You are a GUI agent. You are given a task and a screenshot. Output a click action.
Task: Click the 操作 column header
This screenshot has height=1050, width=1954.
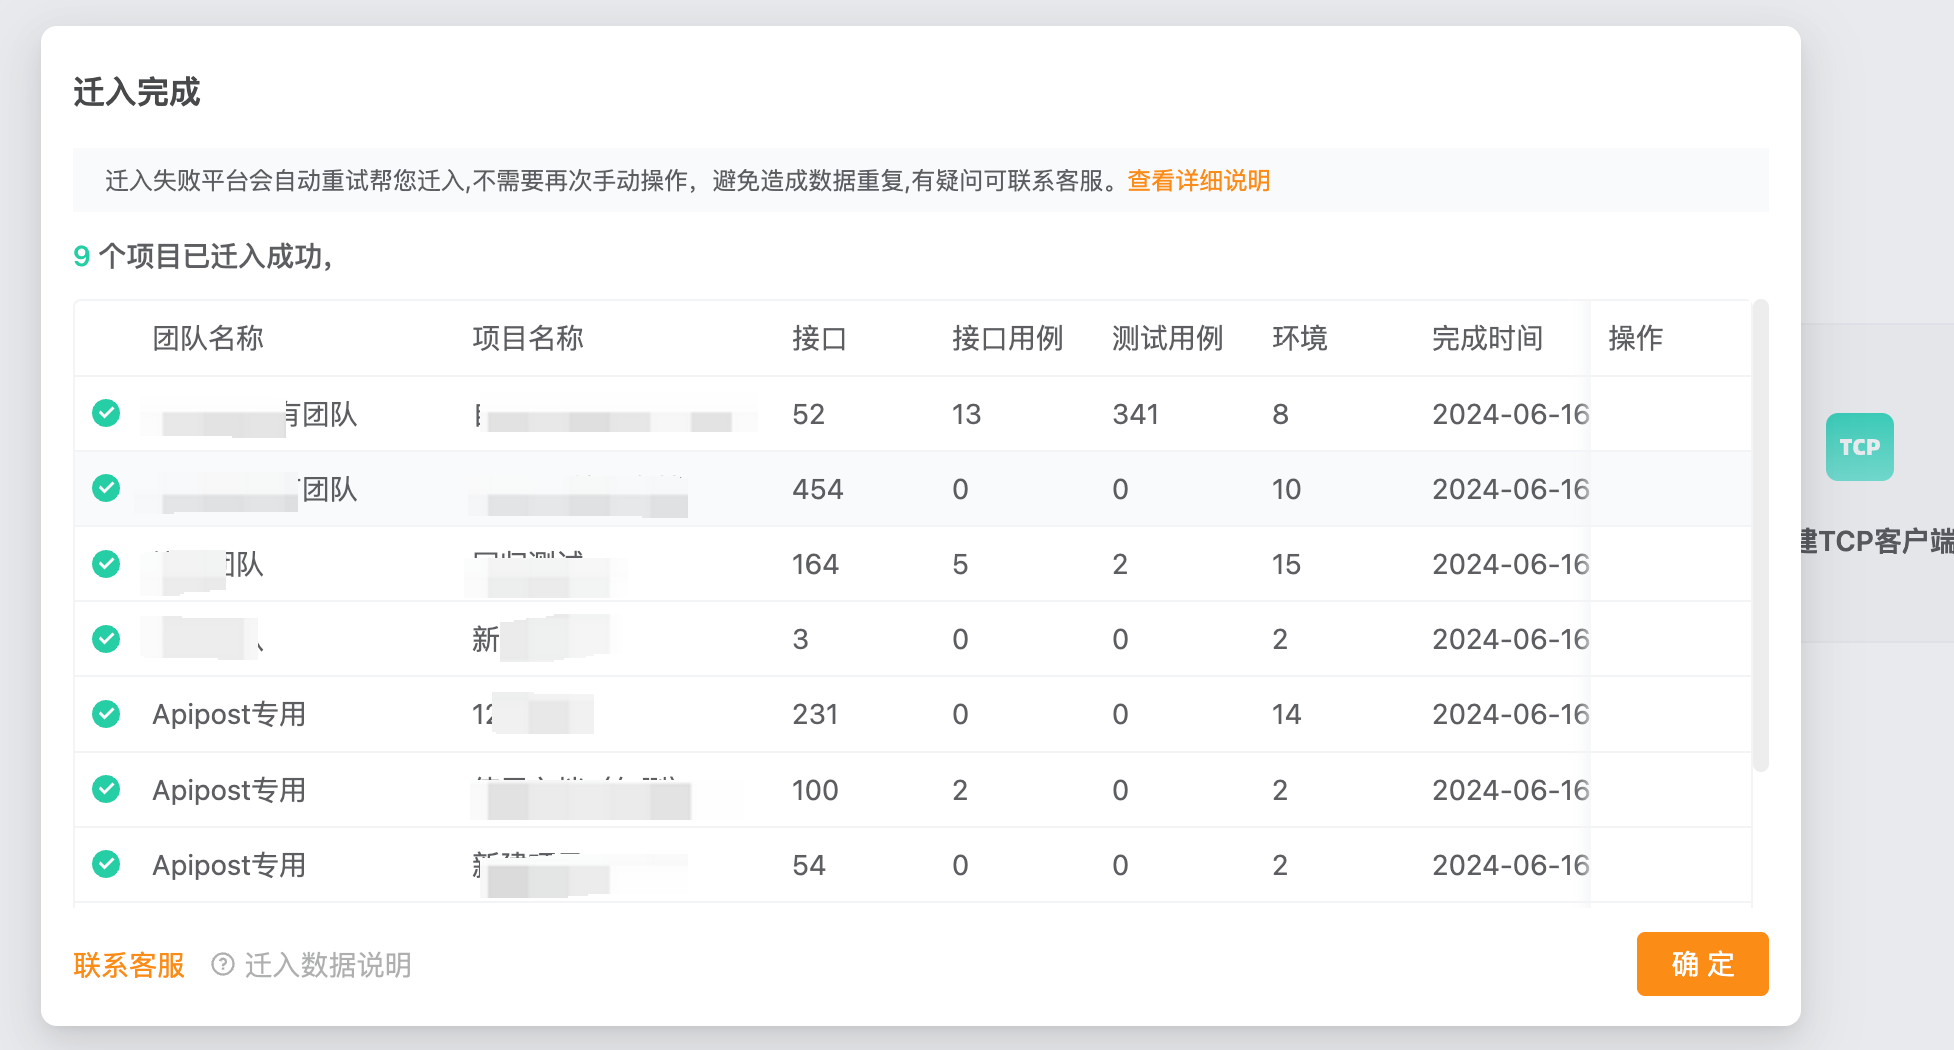click(x=1636, y=338)
